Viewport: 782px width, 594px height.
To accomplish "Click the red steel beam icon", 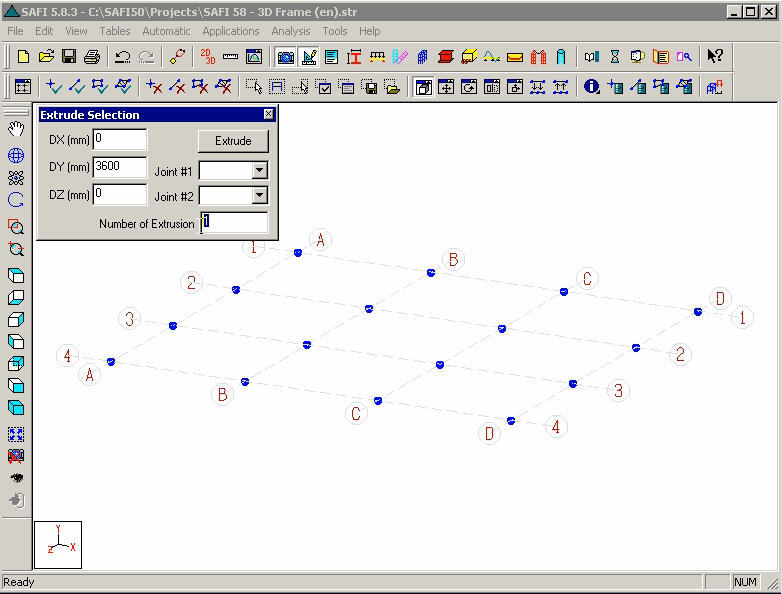I will [445, 56].
